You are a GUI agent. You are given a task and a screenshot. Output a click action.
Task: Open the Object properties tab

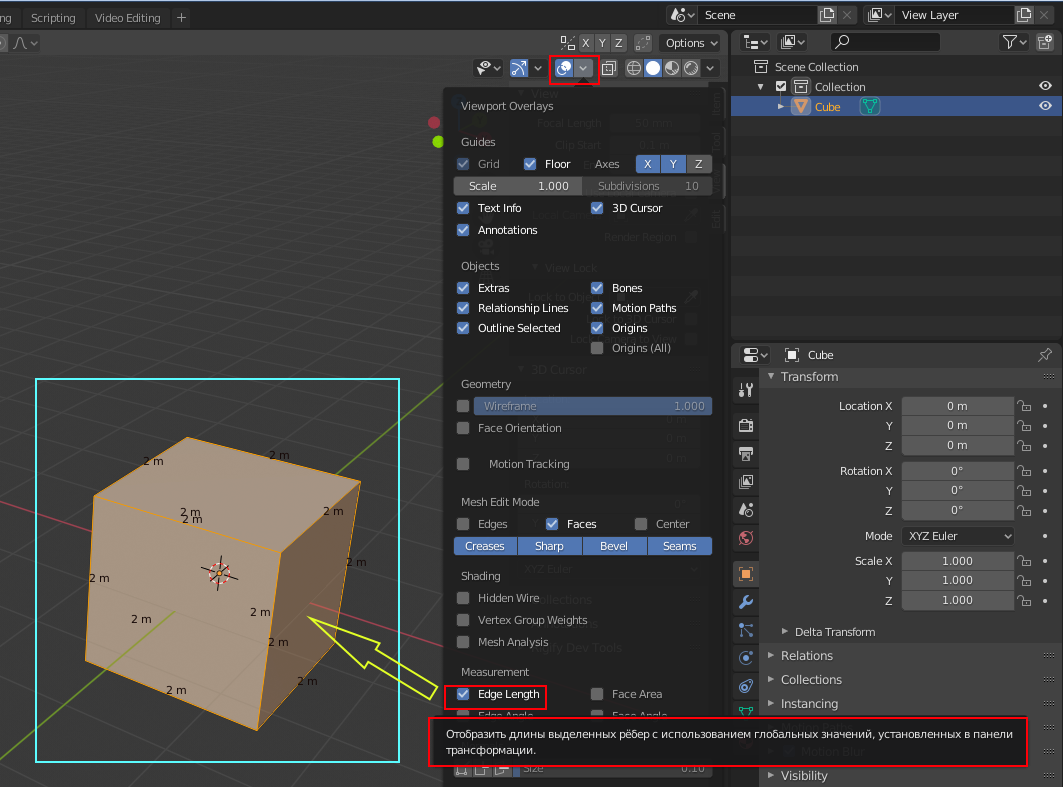click(746, 574)
